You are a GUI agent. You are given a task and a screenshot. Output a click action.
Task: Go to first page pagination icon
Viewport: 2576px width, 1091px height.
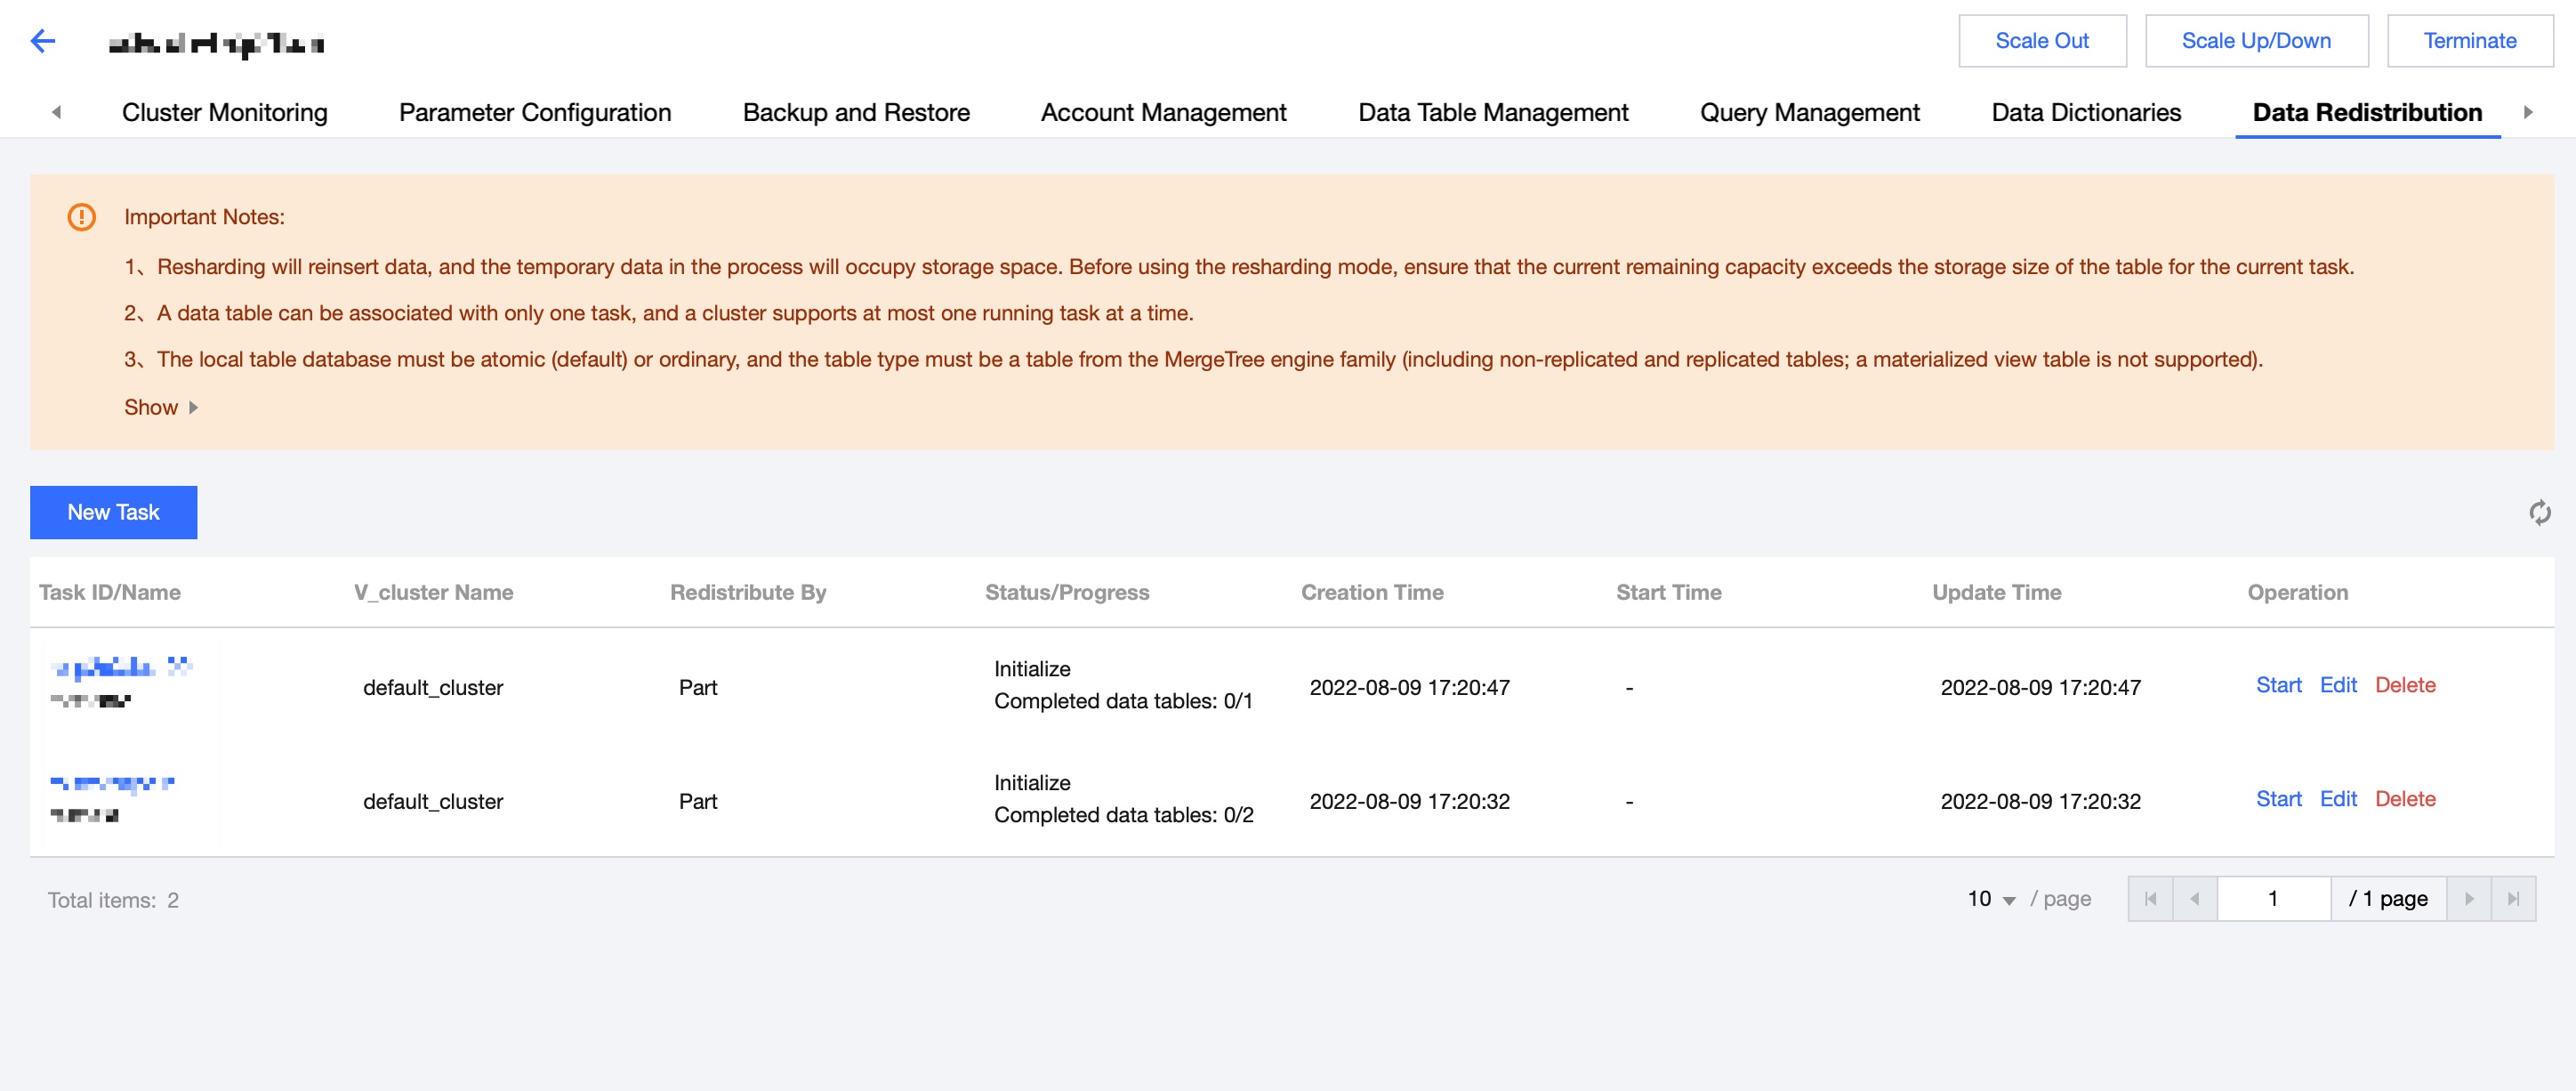click(2150, 899)
